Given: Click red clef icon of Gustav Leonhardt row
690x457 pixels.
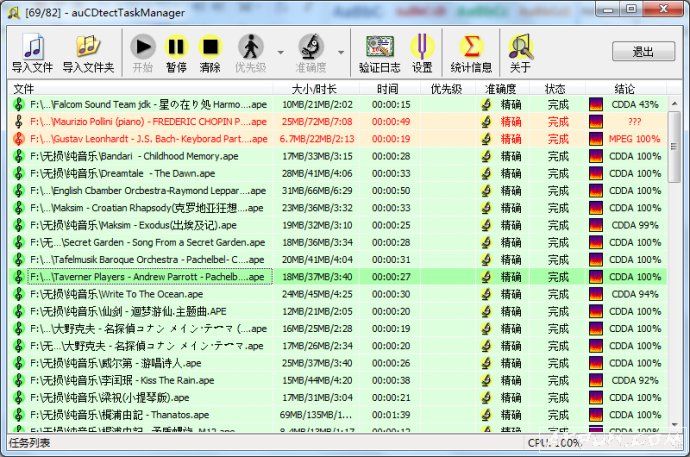Looking at the screenshot, I should 18,139.
